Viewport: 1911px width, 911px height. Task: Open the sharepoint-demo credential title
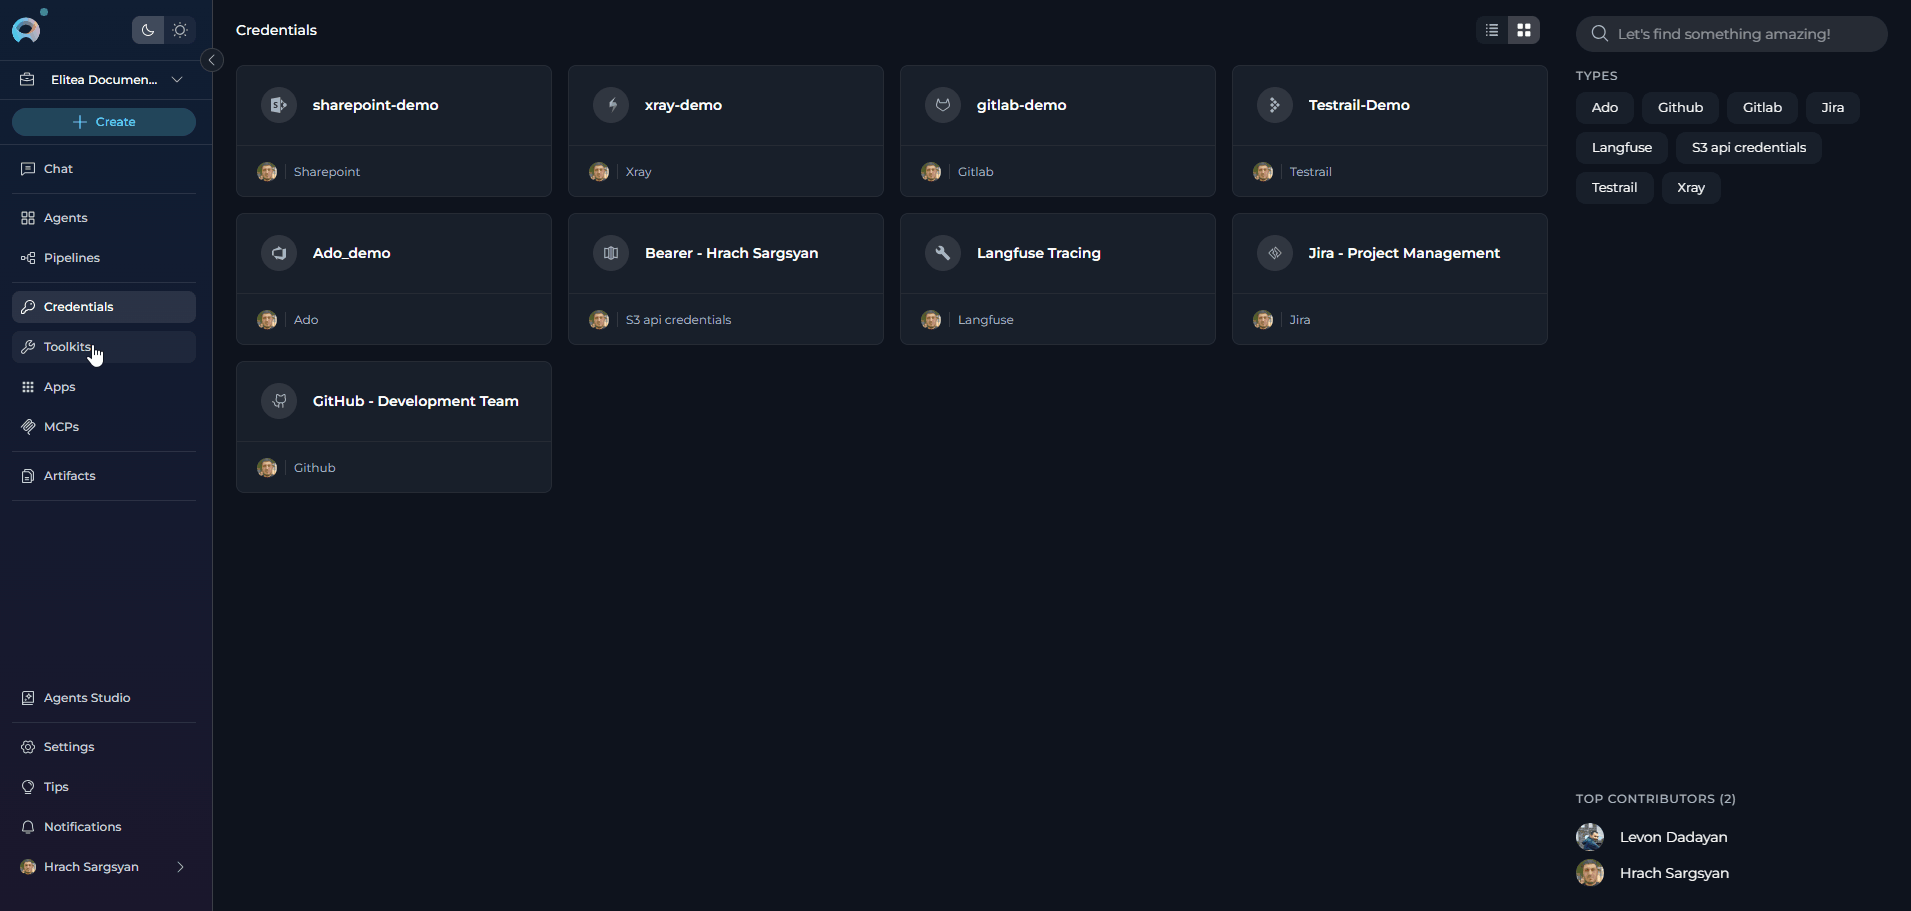[x=375, y=105]
